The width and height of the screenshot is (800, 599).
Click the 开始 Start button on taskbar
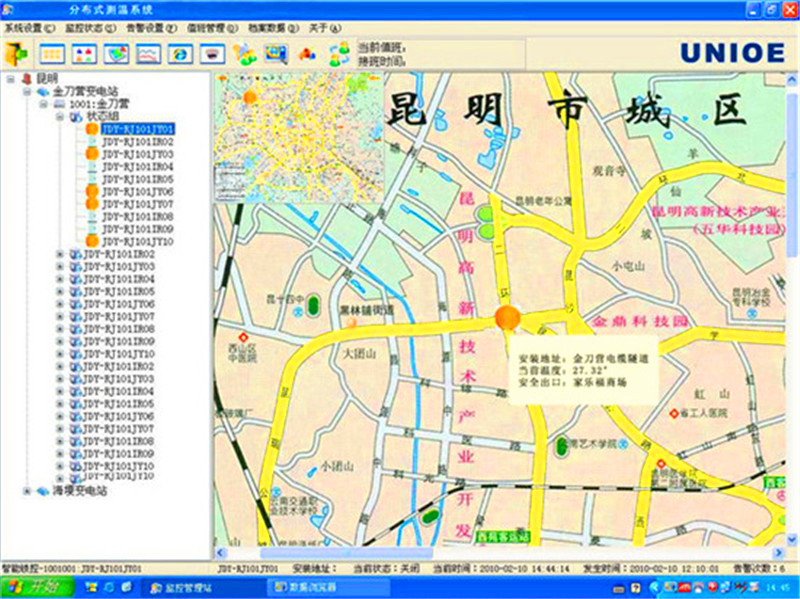click(25, 587)
